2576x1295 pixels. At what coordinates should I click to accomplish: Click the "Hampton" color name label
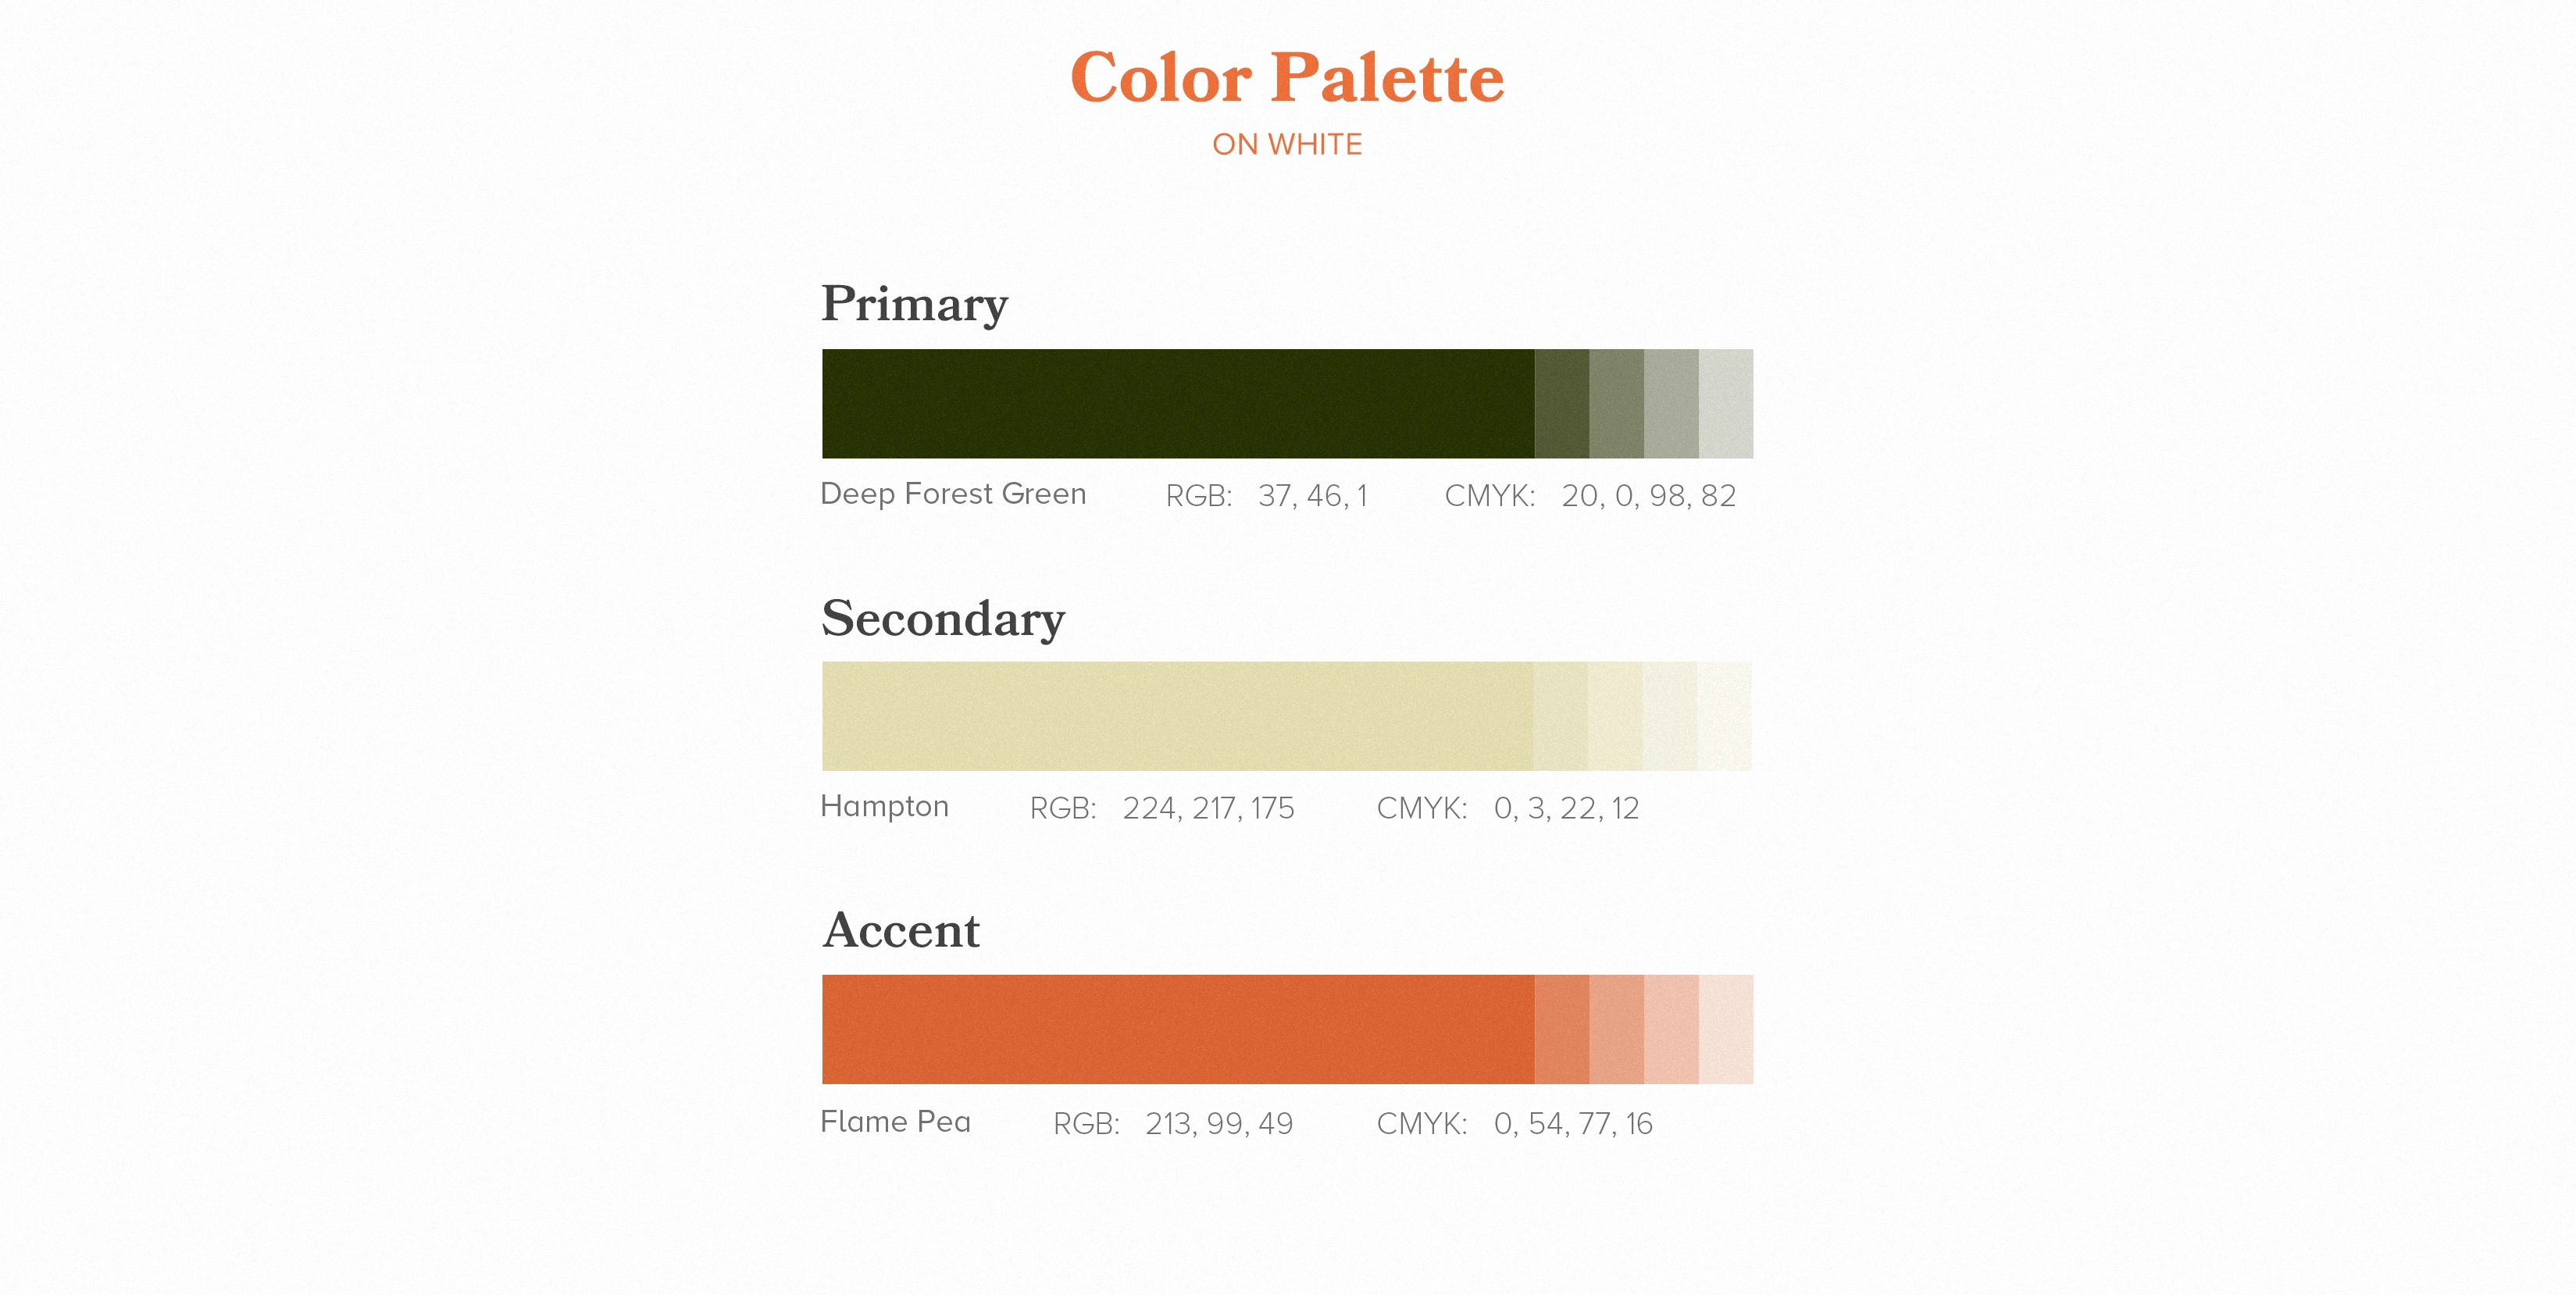click(x=884, y=806)
